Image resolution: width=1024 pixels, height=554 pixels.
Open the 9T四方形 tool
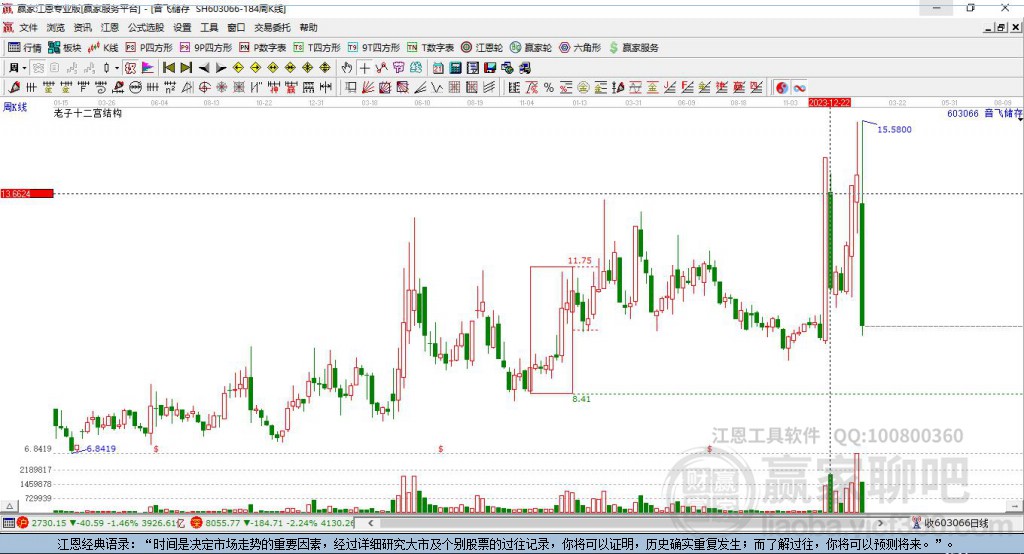point(374,48)
